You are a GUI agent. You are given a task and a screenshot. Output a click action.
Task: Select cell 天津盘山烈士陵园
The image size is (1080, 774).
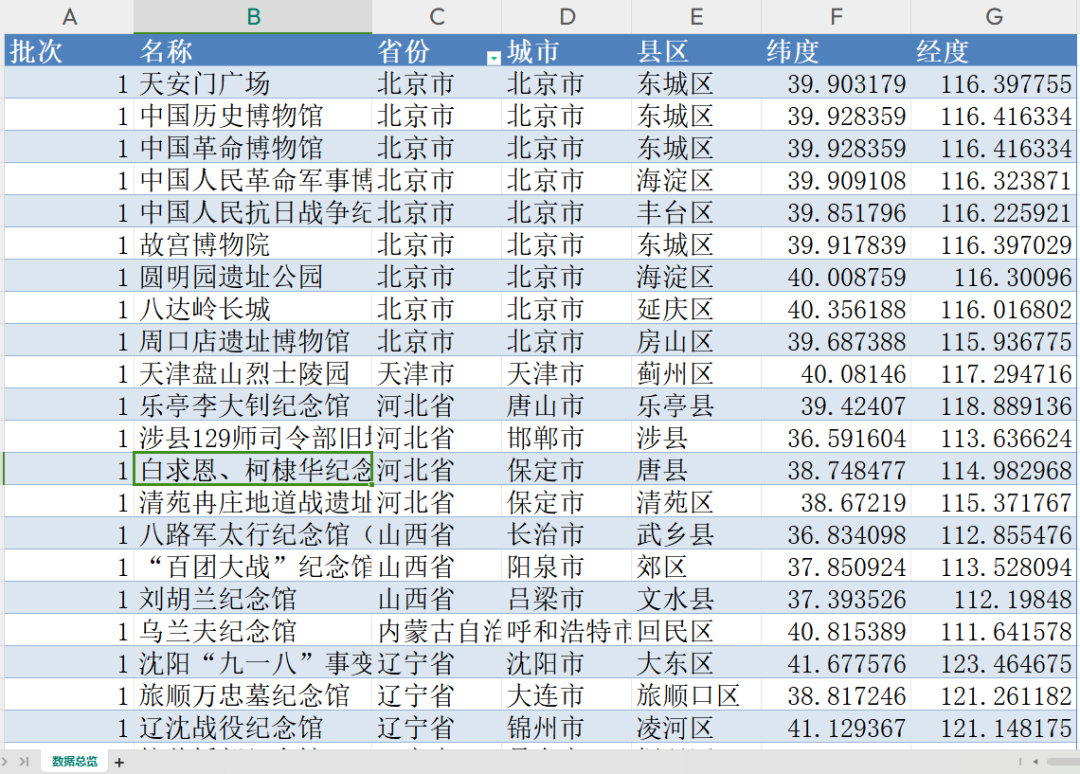253,373
